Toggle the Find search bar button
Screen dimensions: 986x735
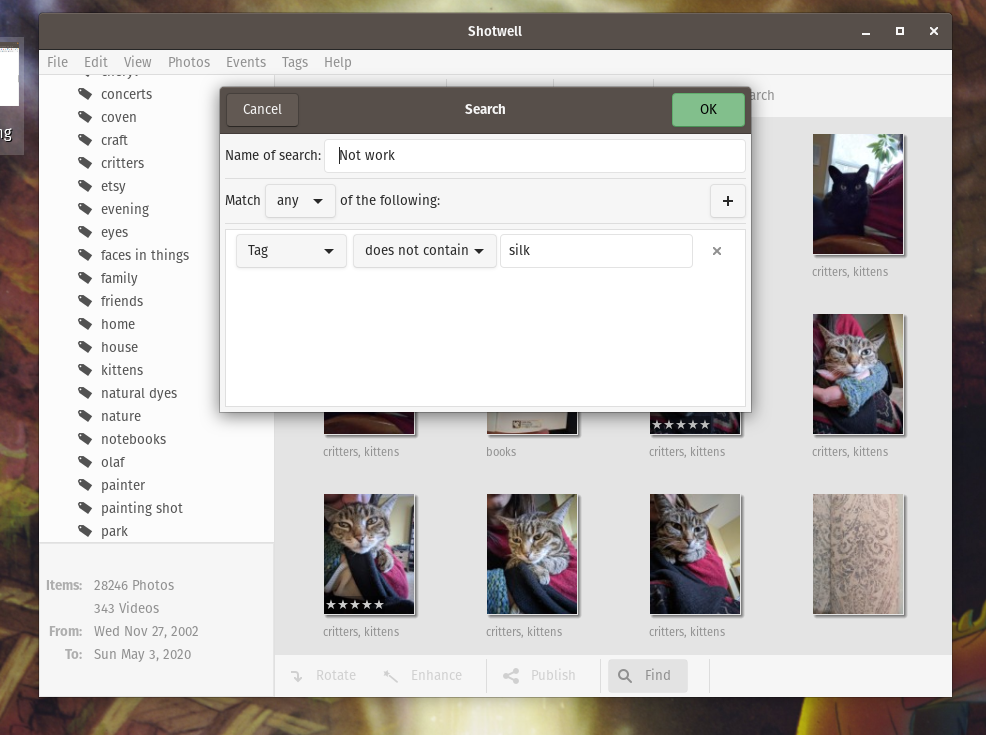click(647, 676)
